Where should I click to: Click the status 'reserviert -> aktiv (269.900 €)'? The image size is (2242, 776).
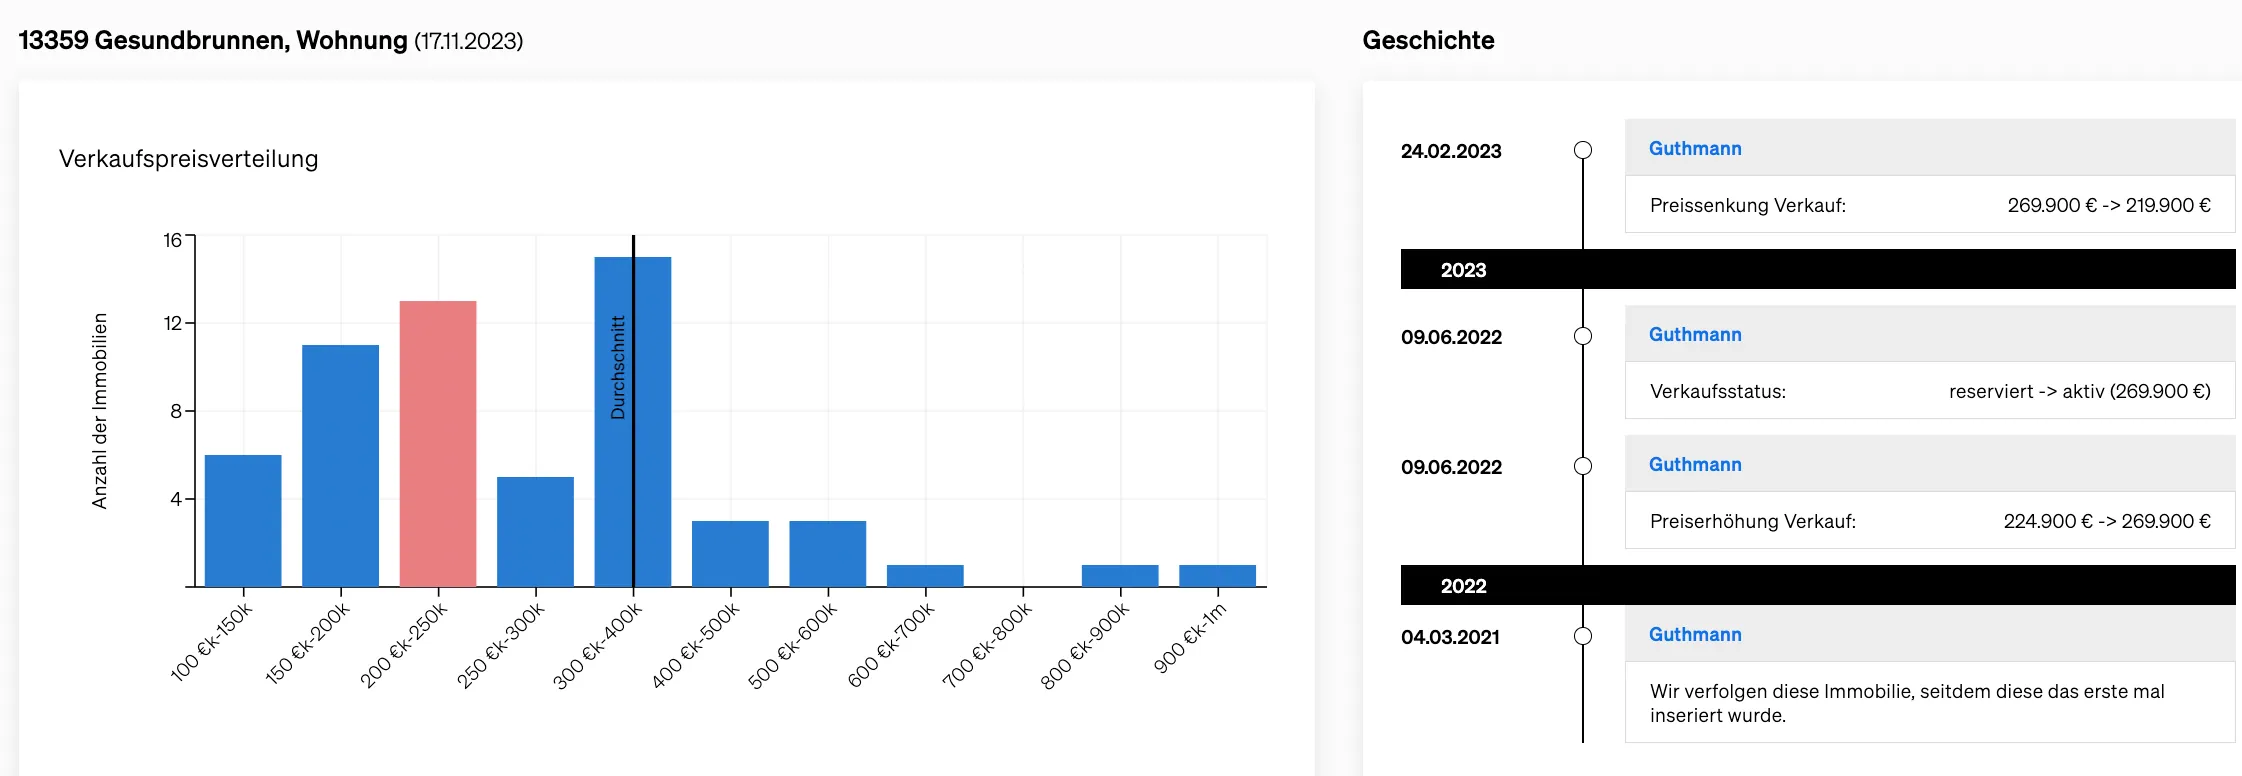click(x=2080, y=391)
